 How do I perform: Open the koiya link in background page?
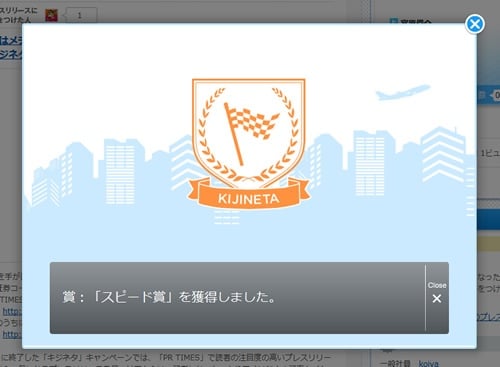[x=429, y=363]
